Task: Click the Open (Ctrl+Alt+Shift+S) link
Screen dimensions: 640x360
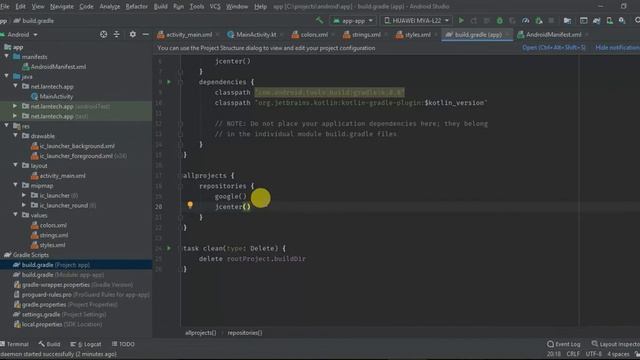Action: click(553, 48)
